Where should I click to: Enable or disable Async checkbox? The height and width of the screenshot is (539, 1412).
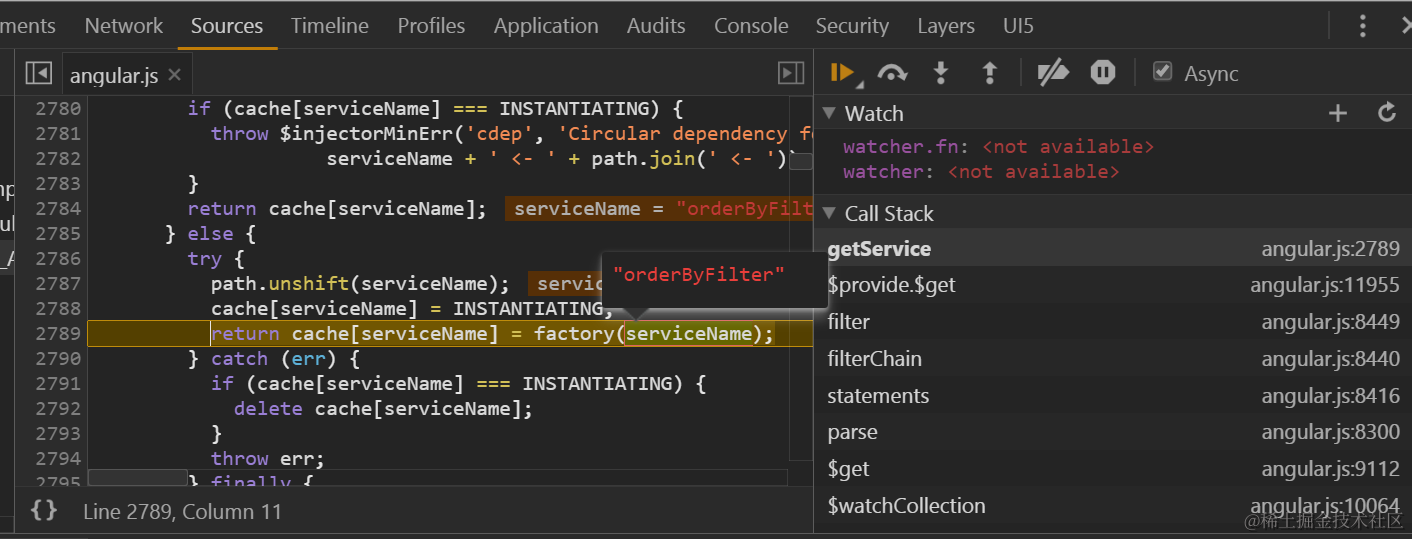pos(1162,71)
